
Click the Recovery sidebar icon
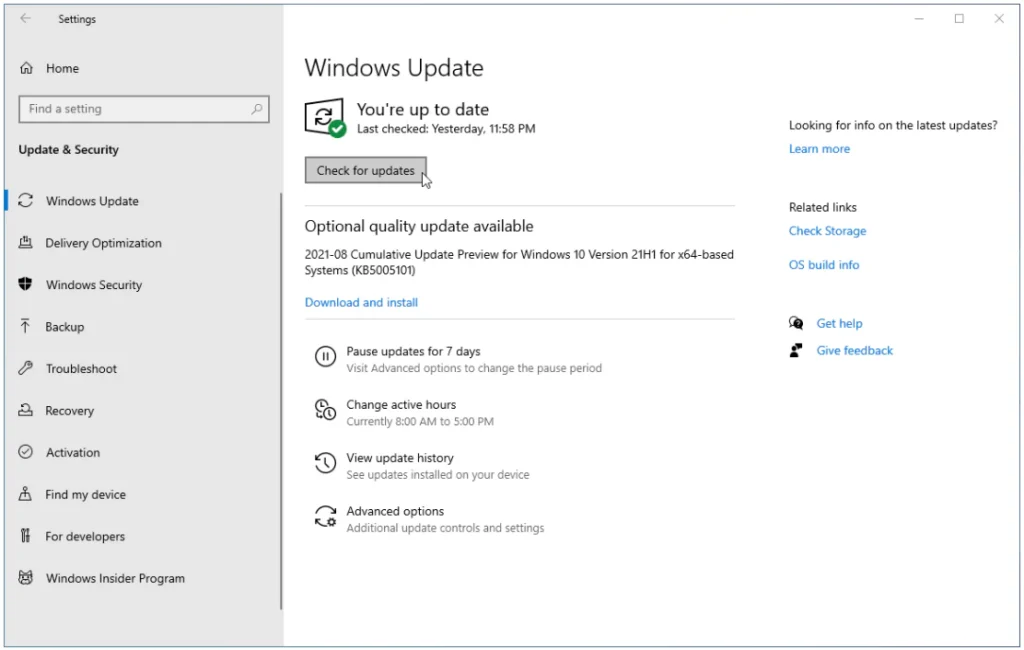point(25,410)
